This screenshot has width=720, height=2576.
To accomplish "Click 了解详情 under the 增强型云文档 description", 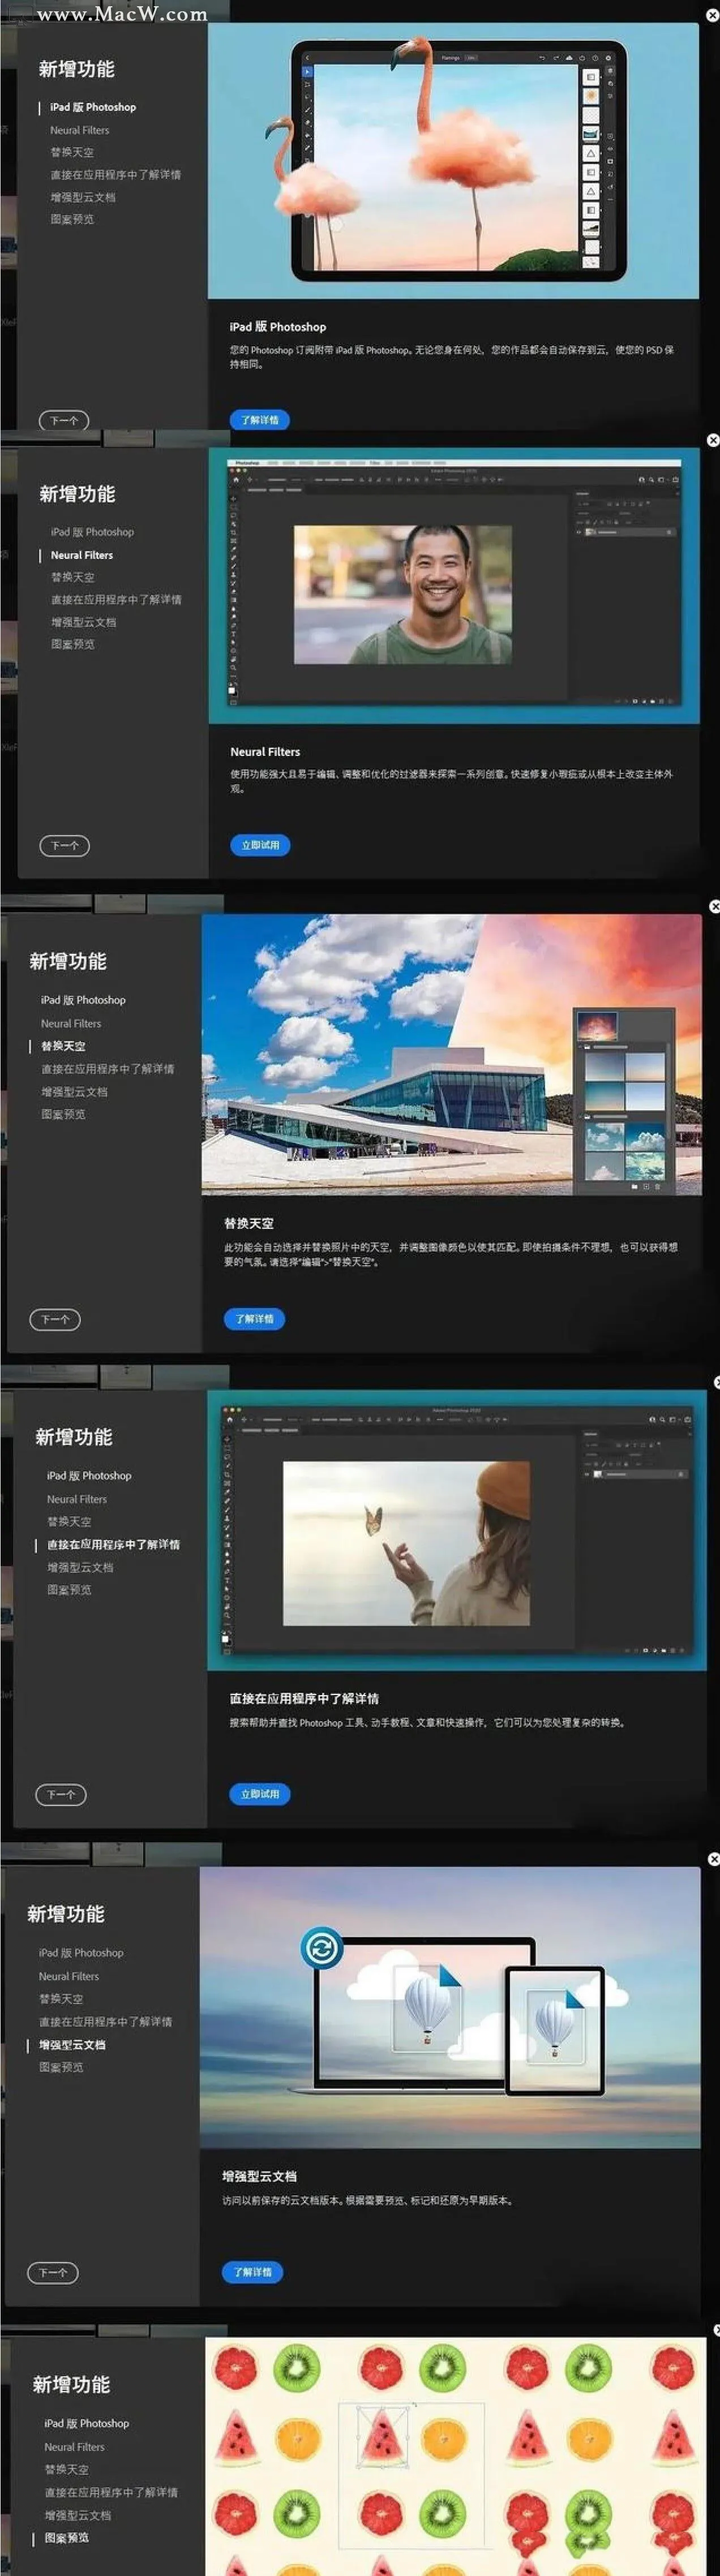I will click(x=252, y=2272).
